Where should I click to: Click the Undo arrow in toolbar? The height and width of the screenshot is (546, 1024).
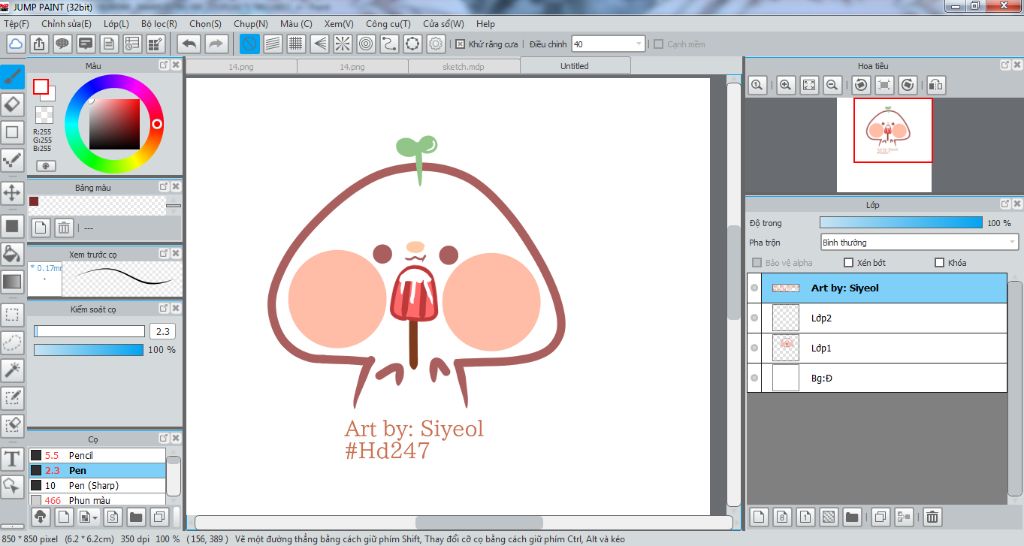pos(189,44)
